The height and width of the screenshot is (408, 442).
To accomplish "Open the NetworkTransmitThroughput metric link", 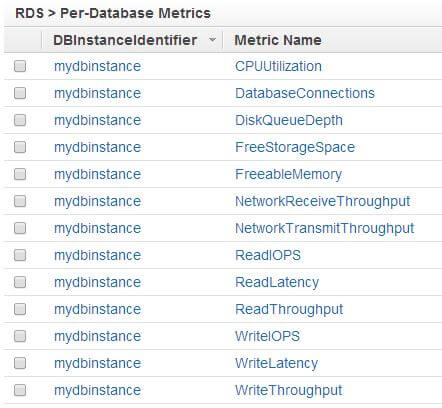I will pyautogui.click(x=325, y=228).
